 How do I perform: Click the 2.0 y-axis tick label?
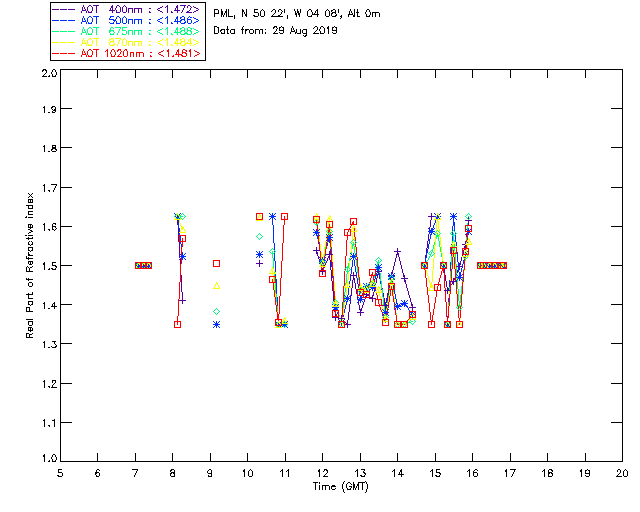pyautogui.click(x=49, y=73)
